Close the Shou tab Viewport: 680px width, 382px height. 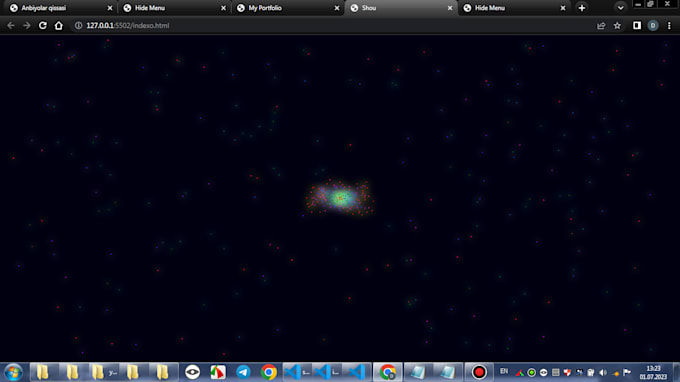pos(450,8)
